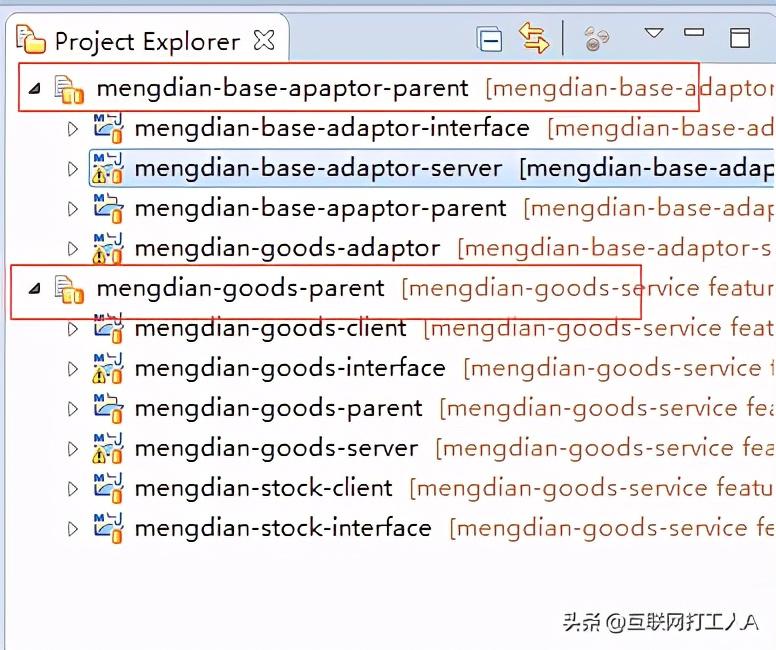Click the mengdian-goods-adaptor project icon

(107, 249)
